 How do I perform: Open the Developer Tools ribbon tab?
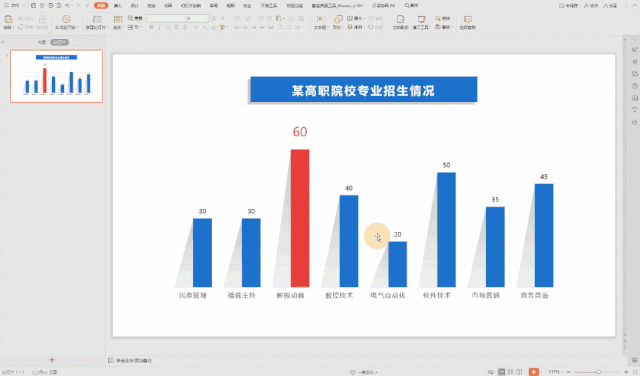269,6
